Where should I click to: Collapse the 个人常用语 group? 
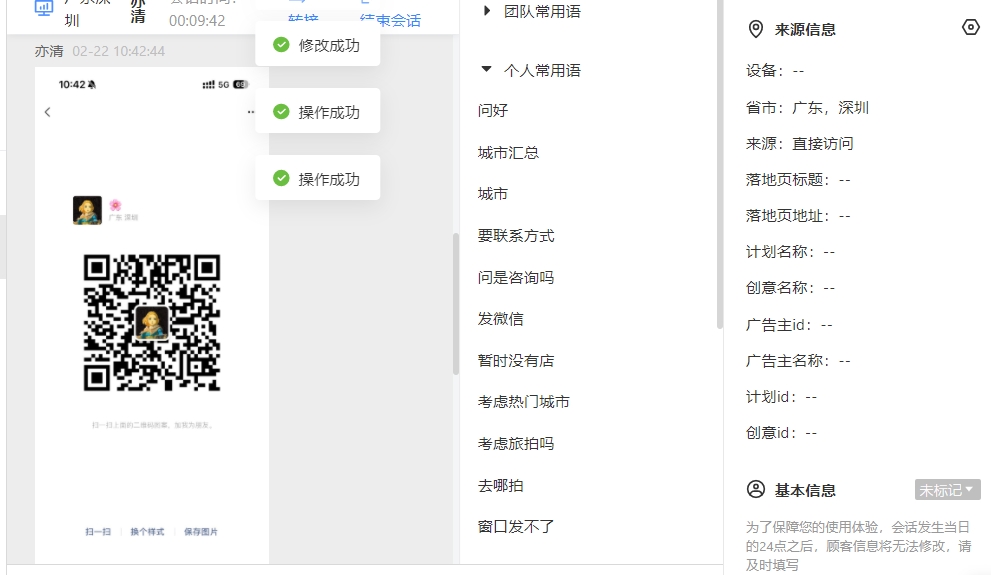[486, 70]
